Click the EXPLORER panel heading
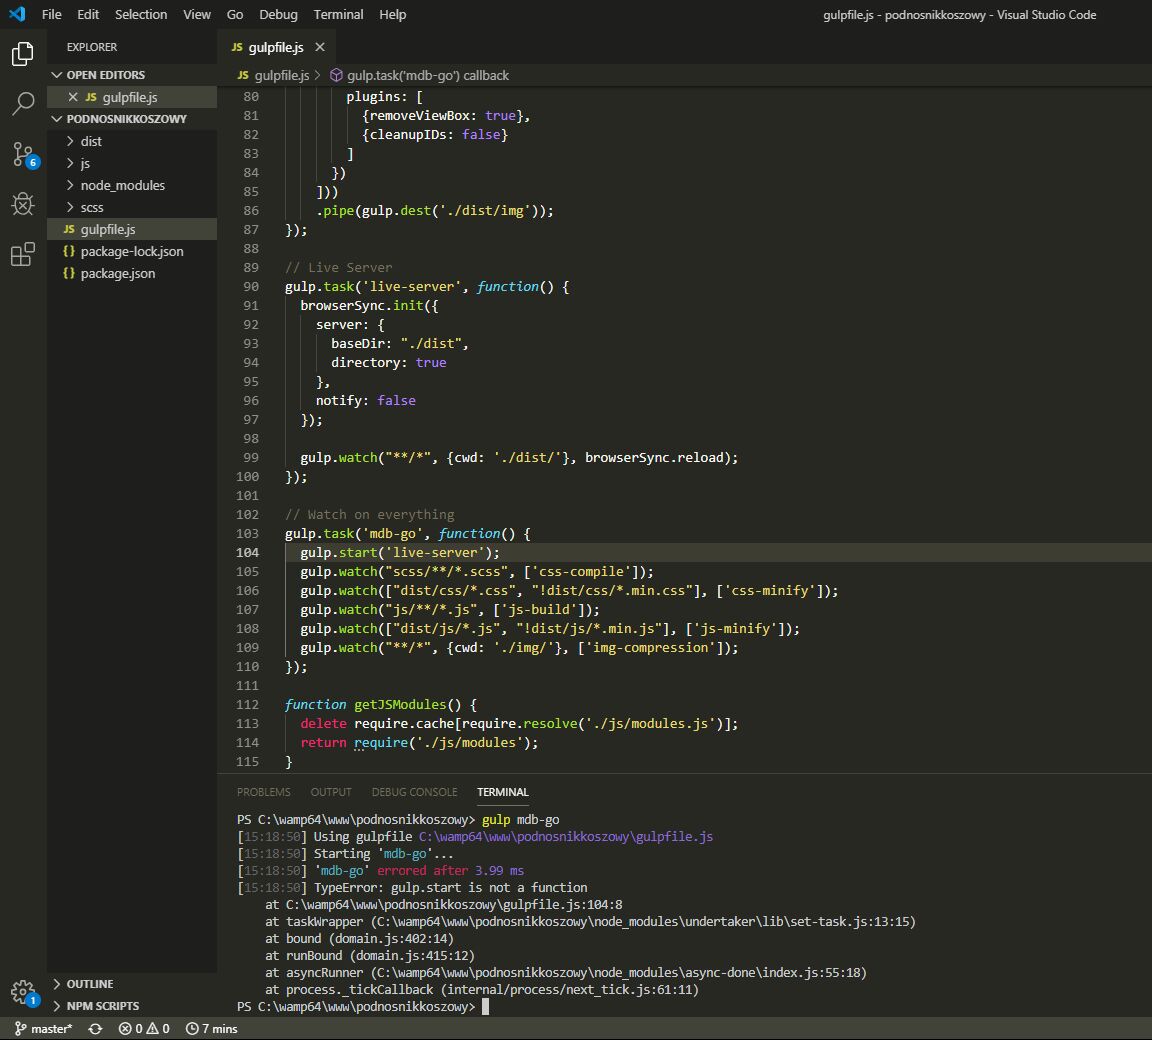This screenshot has height=1040, width=1152. 92,47
